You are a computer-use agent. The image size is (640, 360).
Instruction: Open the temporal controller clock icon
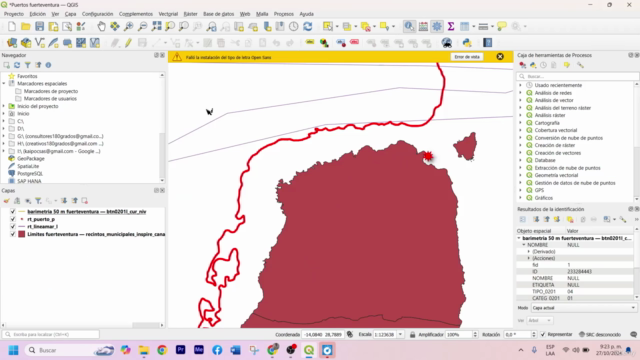click(x=294, y=27)
